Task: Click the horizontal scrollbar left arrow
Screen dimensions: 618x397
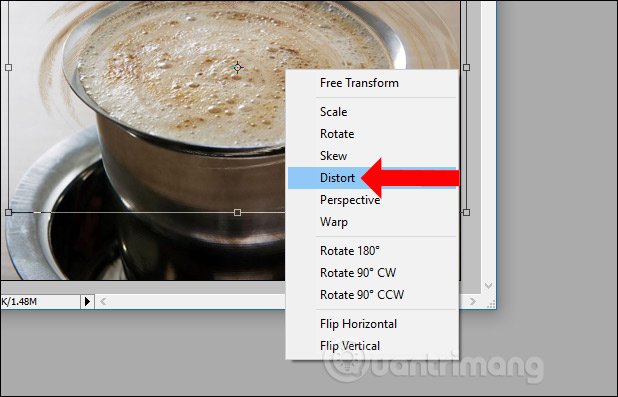Action: tap(103, 302)
